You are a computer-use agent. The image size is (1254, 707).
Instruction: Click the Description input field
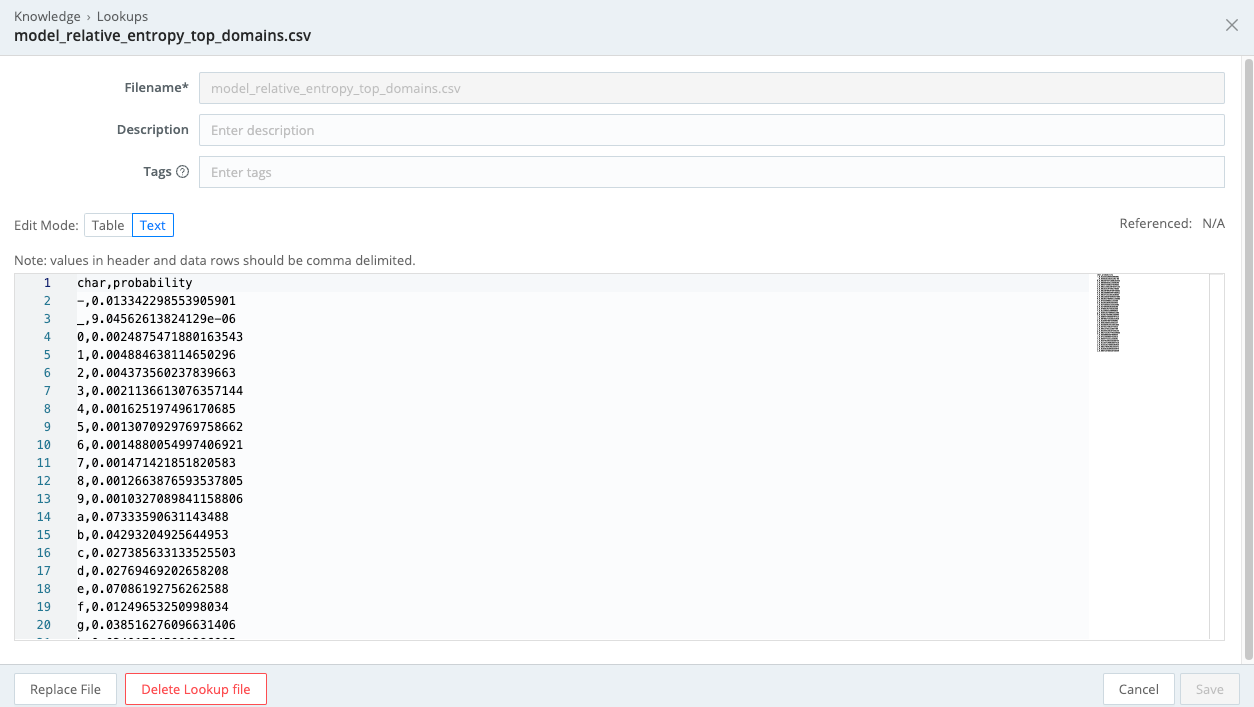click(711, 130)
